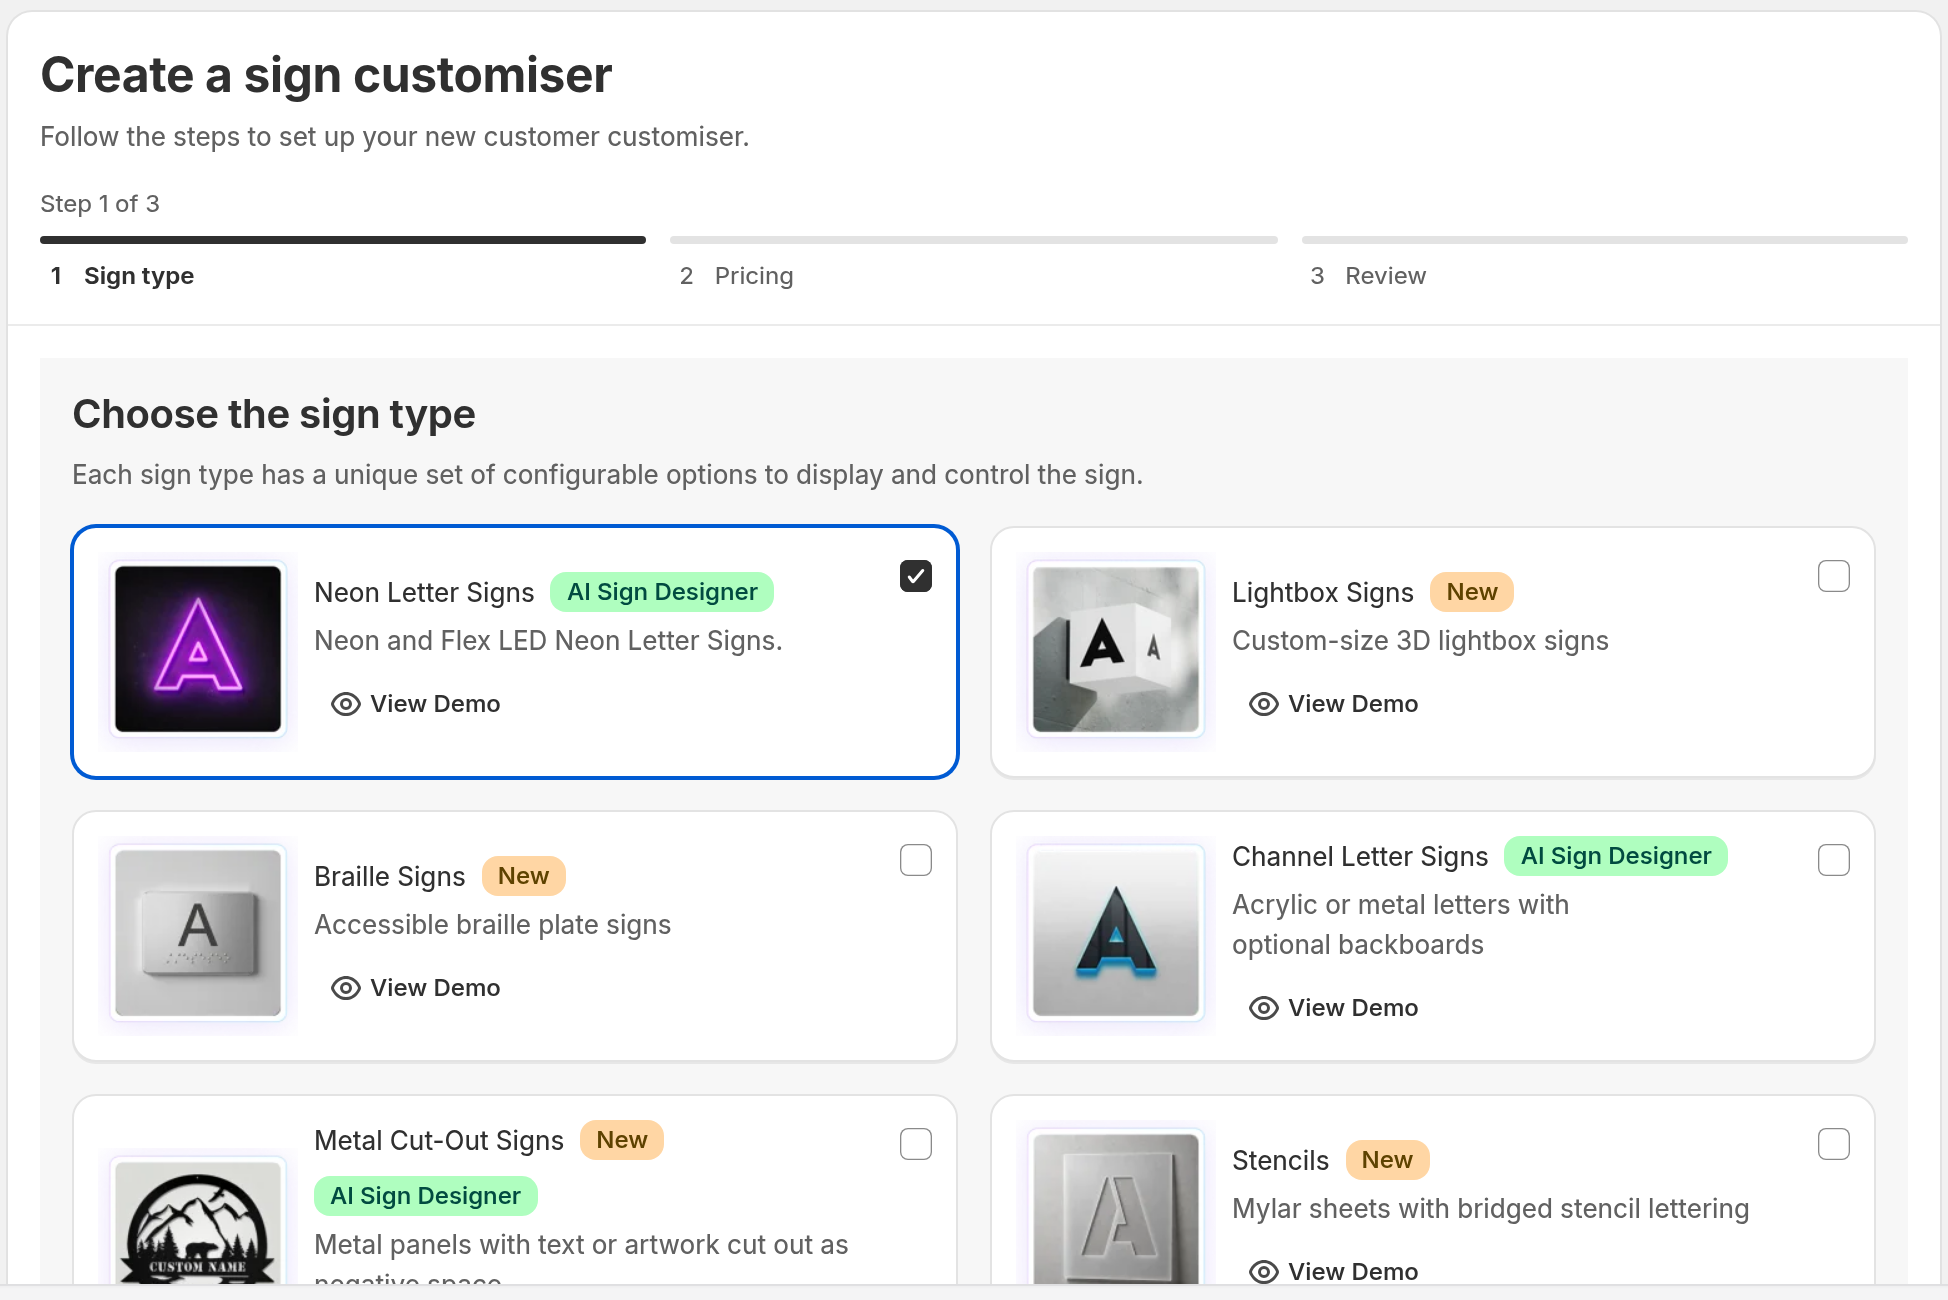Check the Braille Signs checkbox
This screenshot has height=1300, width=1948.
pos(916,860)
